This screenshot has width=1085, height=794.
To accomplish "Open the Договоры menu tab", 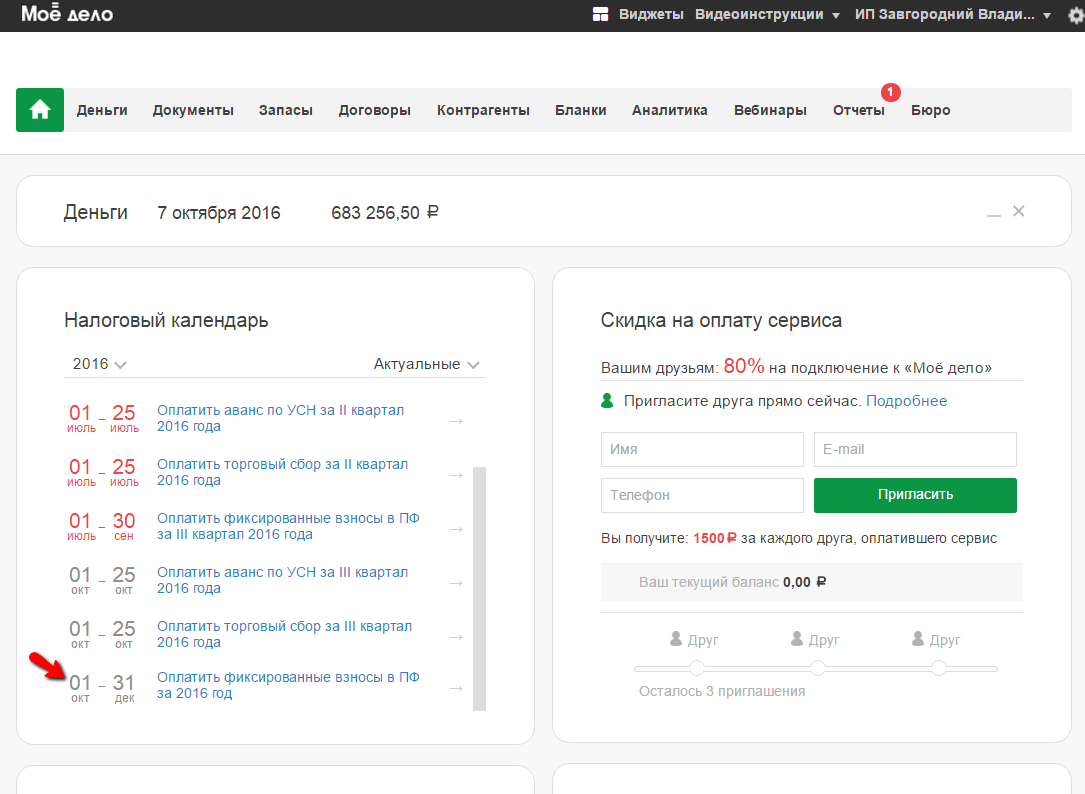I will (x=374, y=110).
